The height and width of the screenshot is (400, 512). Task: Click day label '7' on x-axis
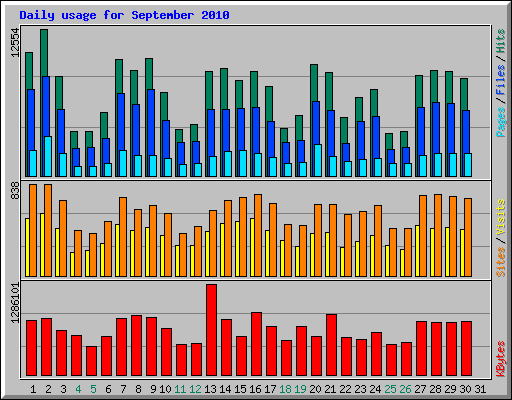click(123, 389)
